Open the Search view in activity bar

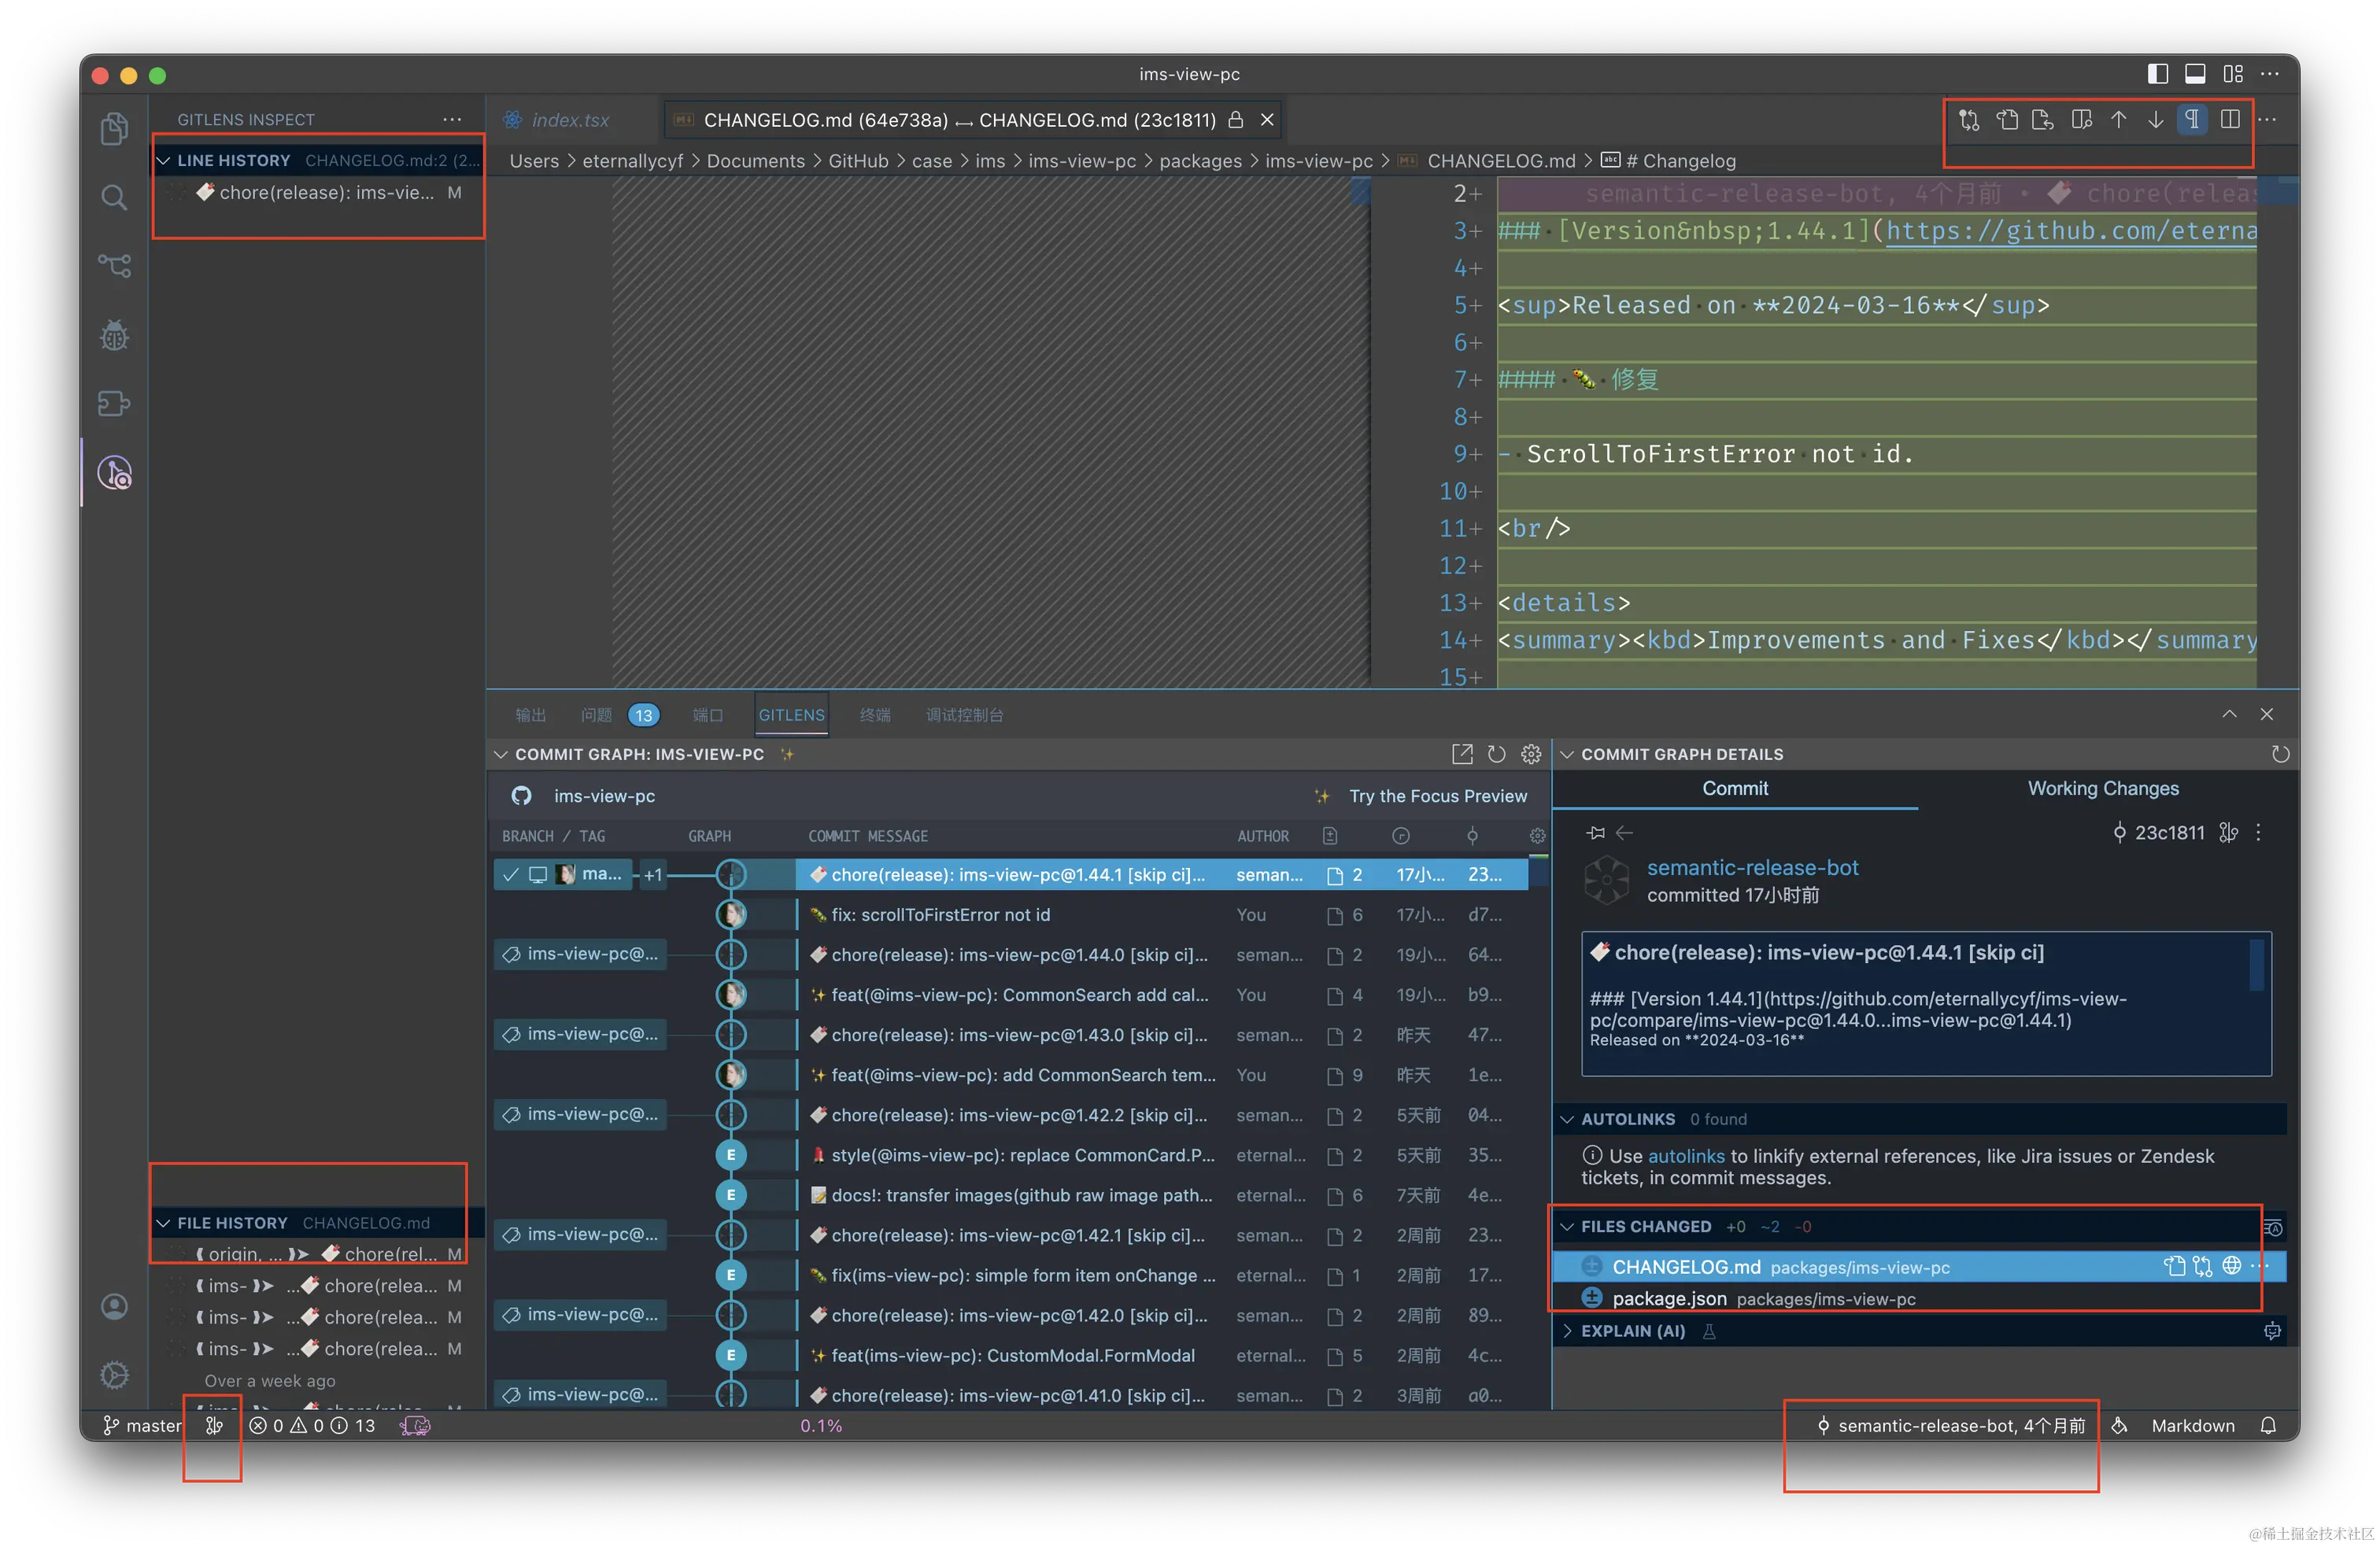point(114,197)
